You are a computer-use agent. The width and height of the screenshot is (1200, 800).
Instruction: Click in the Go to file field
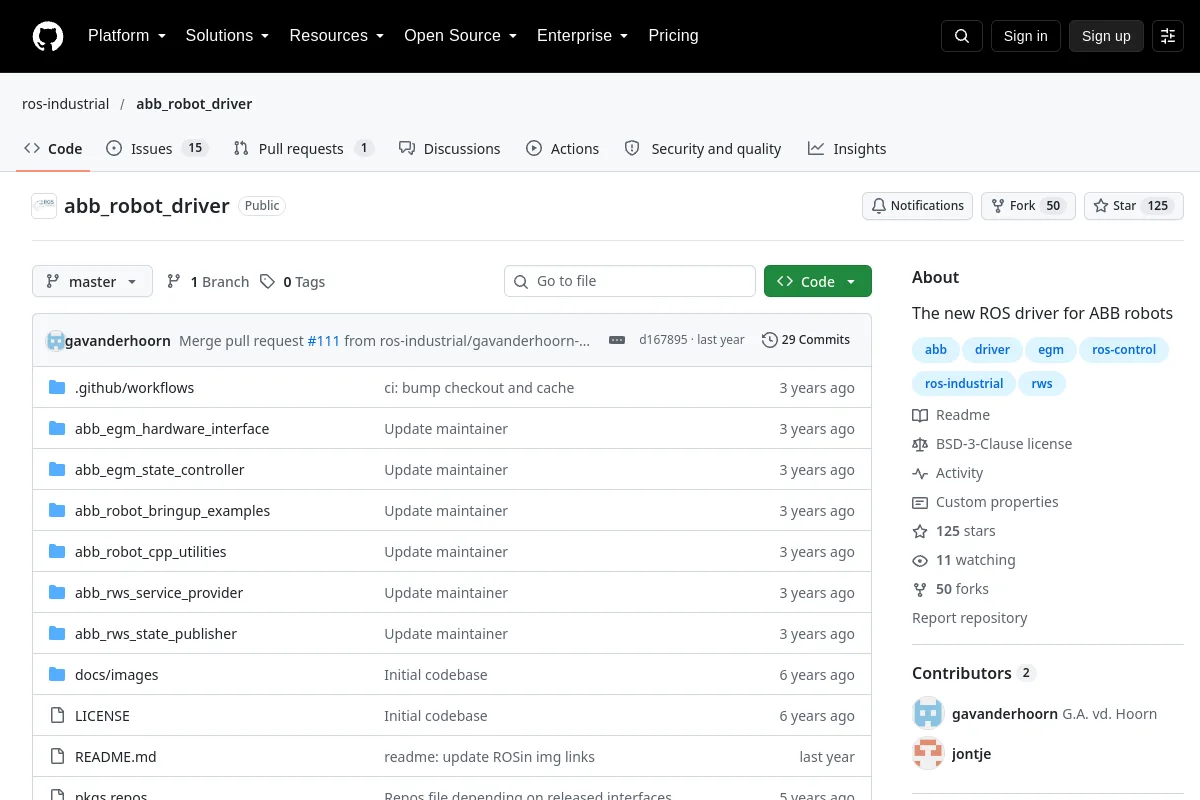[630, 282]
